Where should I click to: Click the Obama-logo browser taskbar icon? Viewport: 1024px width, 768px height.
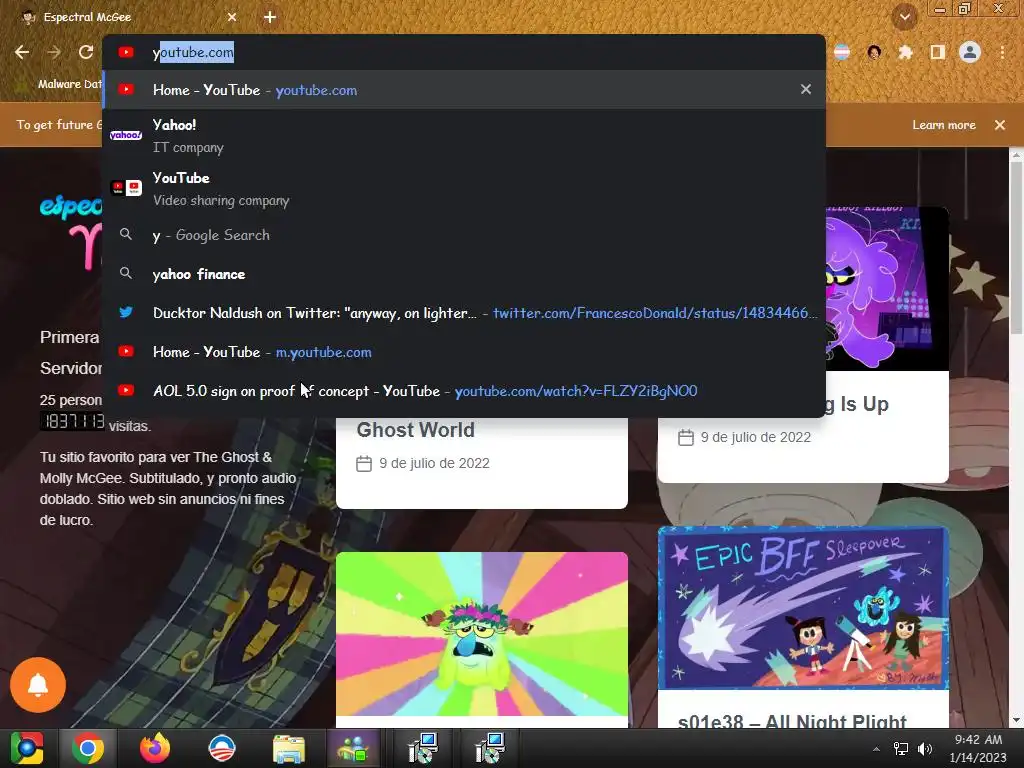(221, 748)
